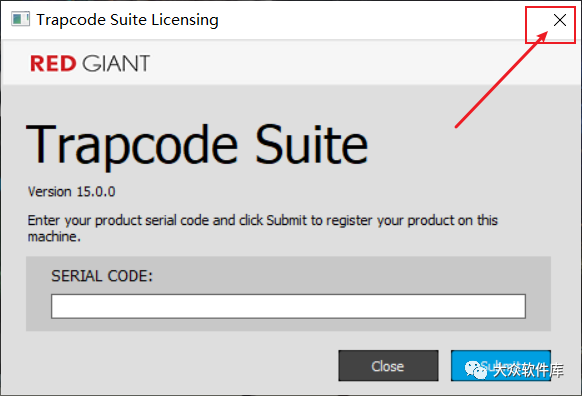Click the blue Submit button
This screenshot has width=582, height=396.
[x=501, y=366]
